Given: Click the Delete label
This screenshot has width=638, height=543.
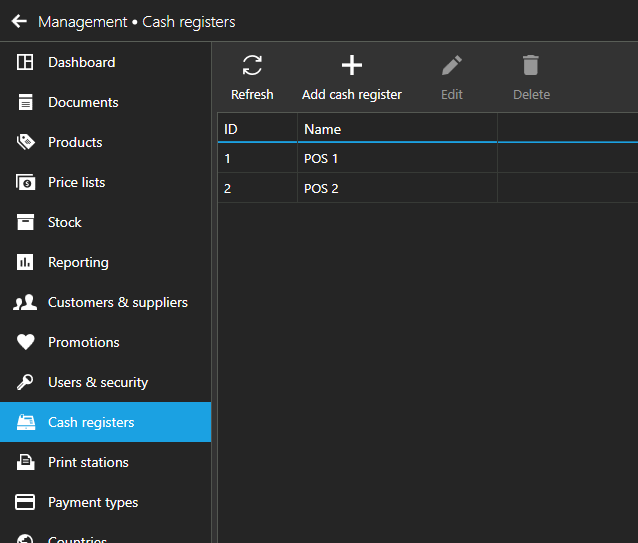Looking at the screenshot, I should (531, 94).
